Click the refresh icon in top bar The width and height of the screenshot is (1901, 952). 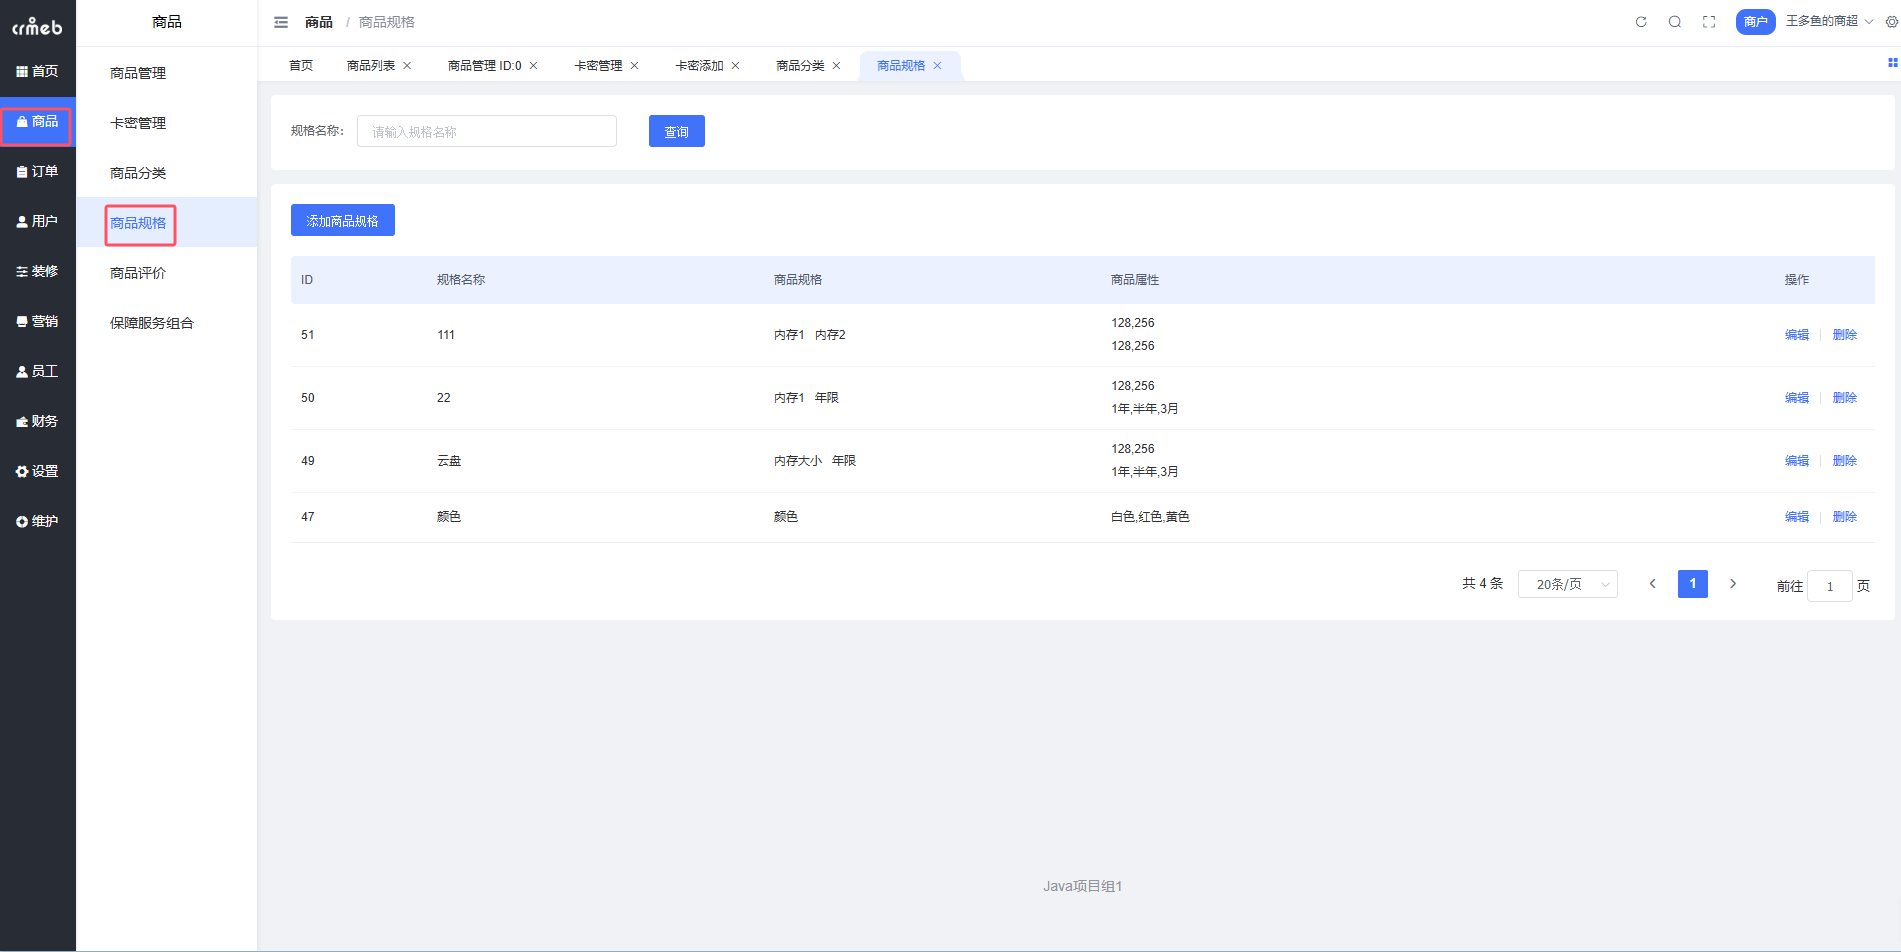1641,22
